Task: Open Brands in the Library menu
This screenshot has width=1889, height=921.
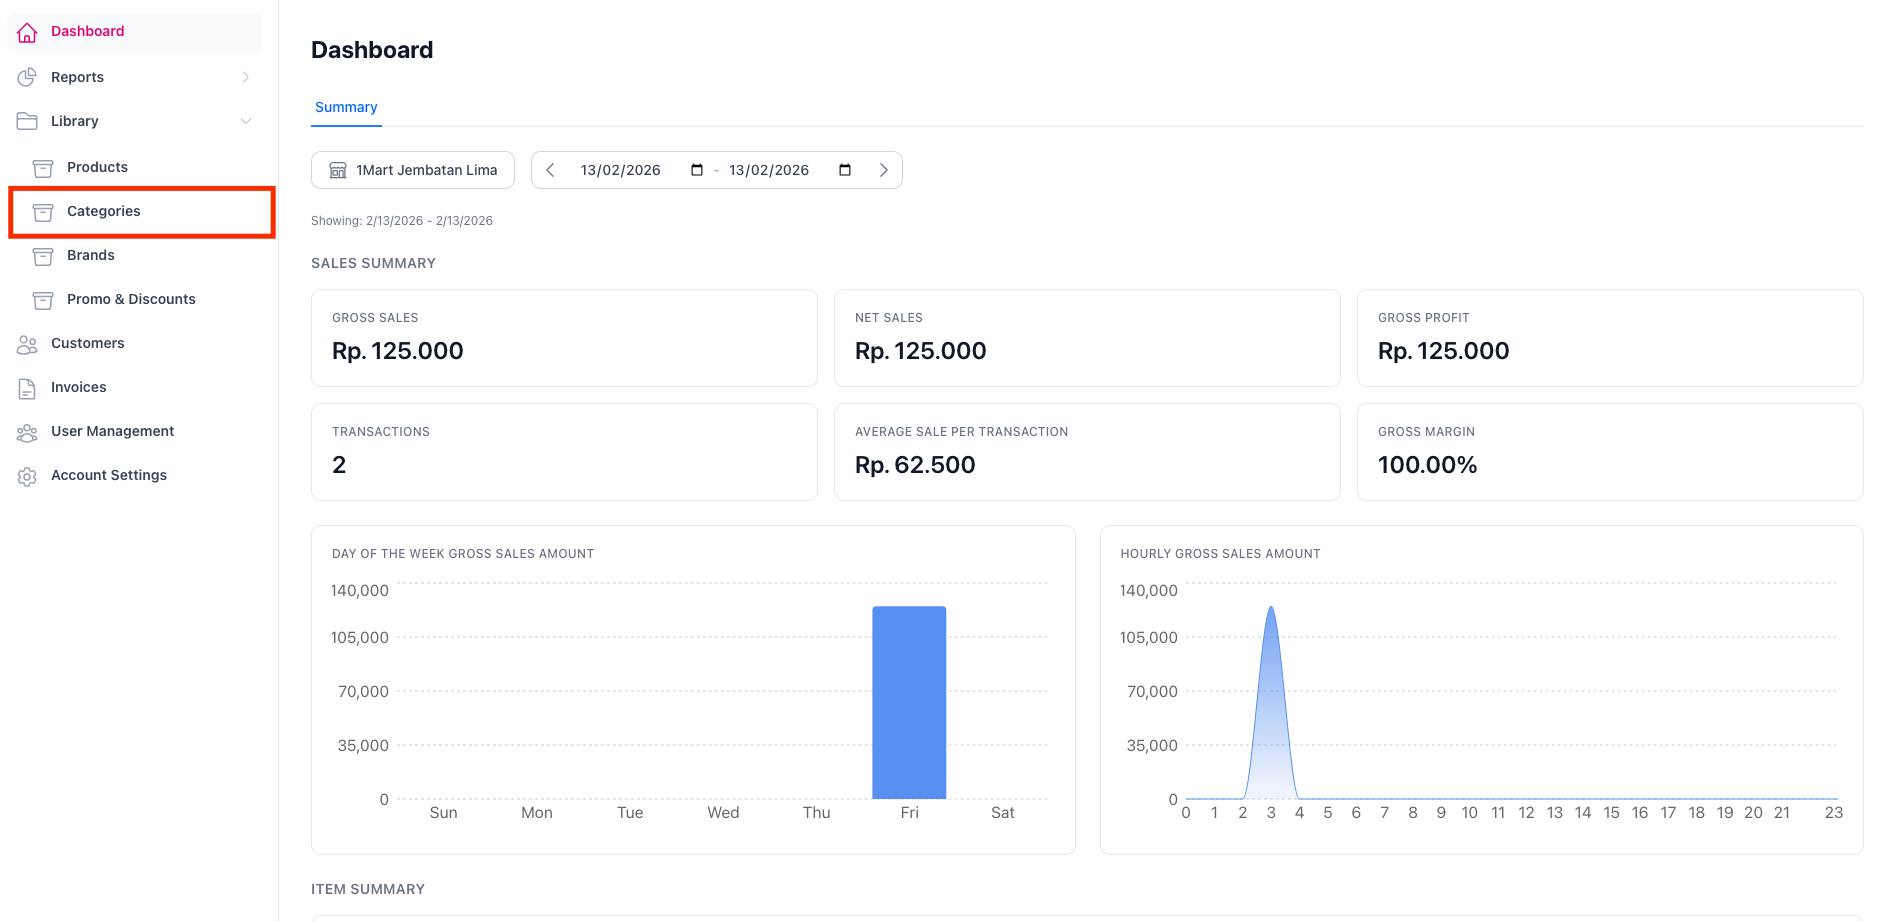Action: [x=91, y=255]
